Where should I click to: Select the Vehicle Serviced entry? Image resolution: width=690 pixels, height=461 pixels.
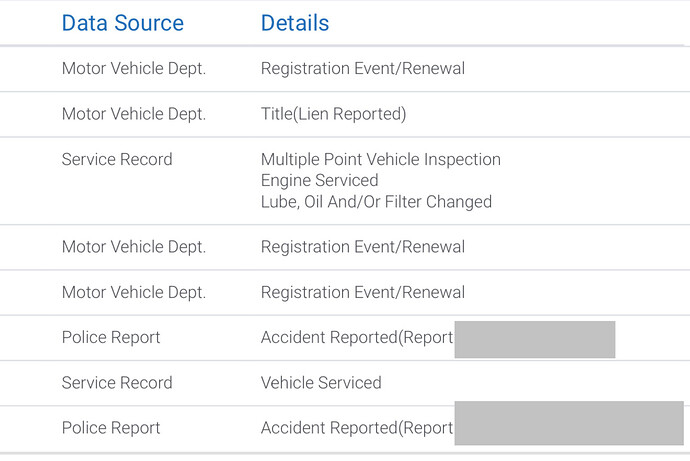321,383
